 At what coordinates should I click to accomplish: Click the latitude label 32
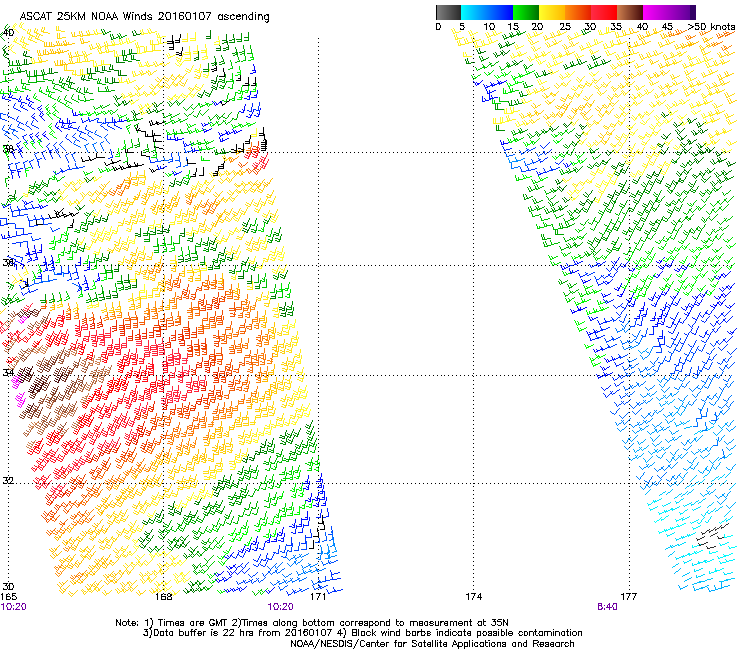[x=8, y=481]
